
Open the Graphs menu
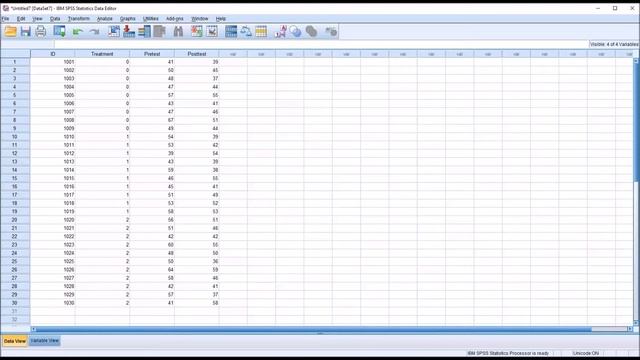(x=128, y=19)
